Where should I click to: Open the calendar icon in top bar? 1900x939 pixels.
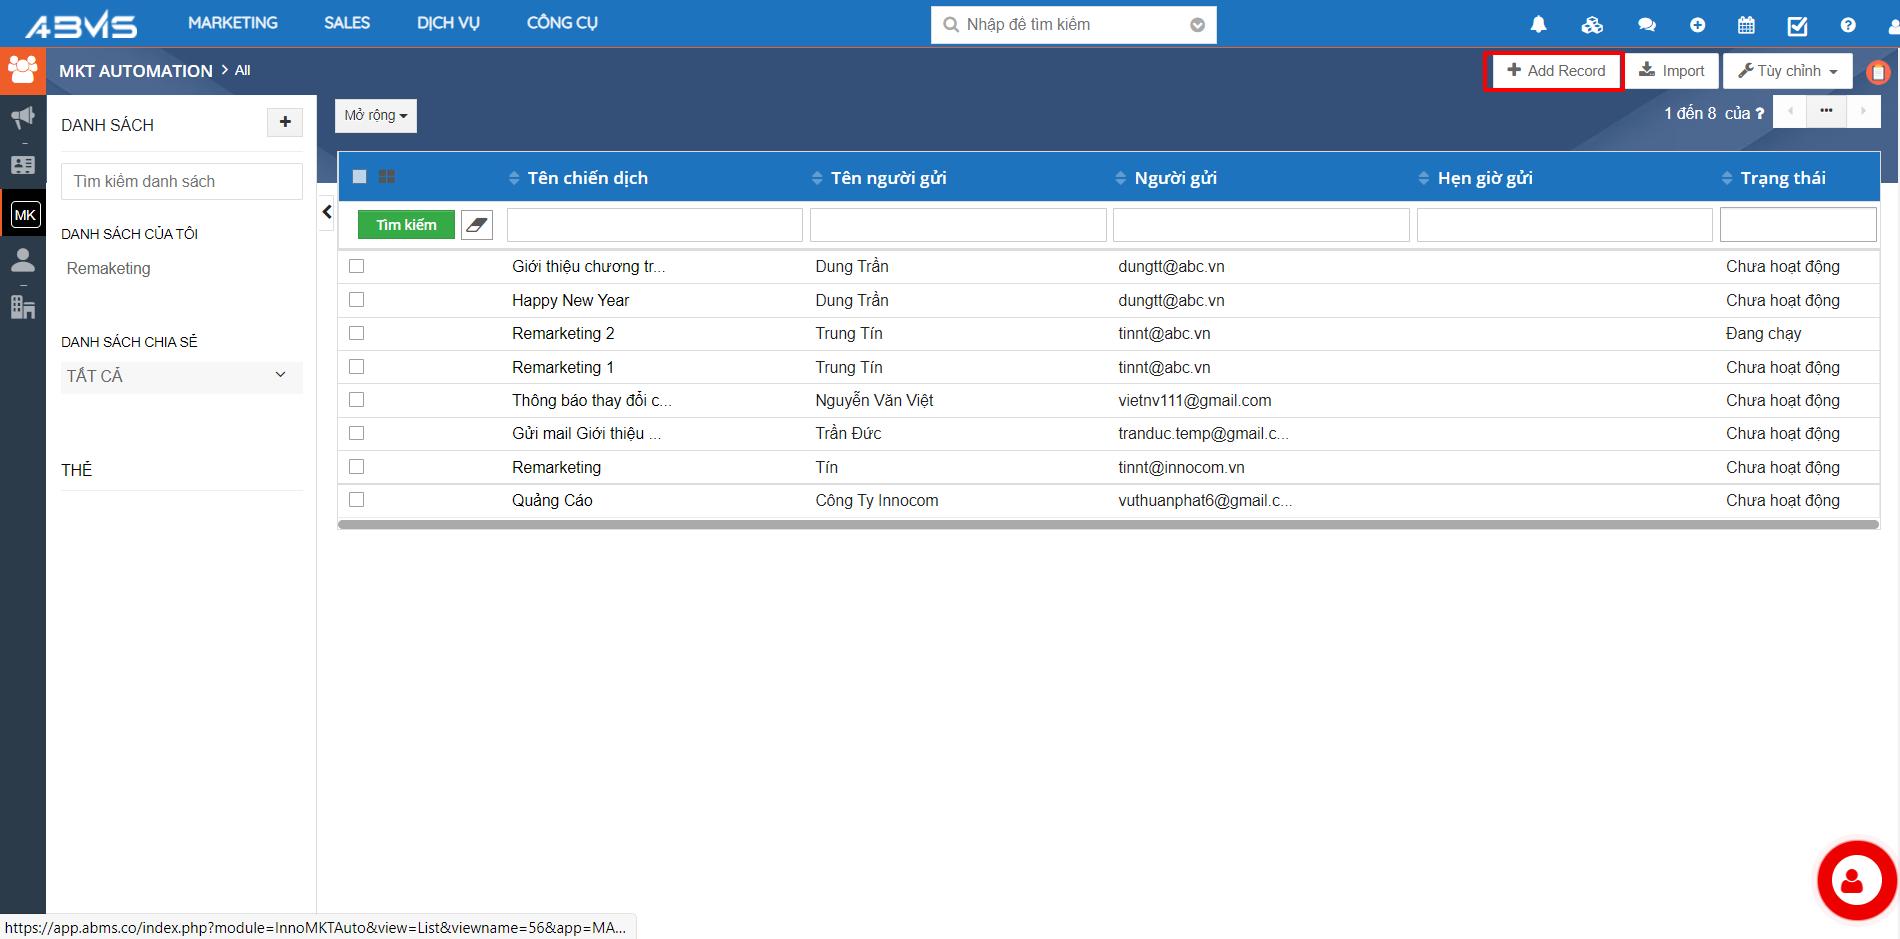pyautogui.click(x=1746, y=25)
